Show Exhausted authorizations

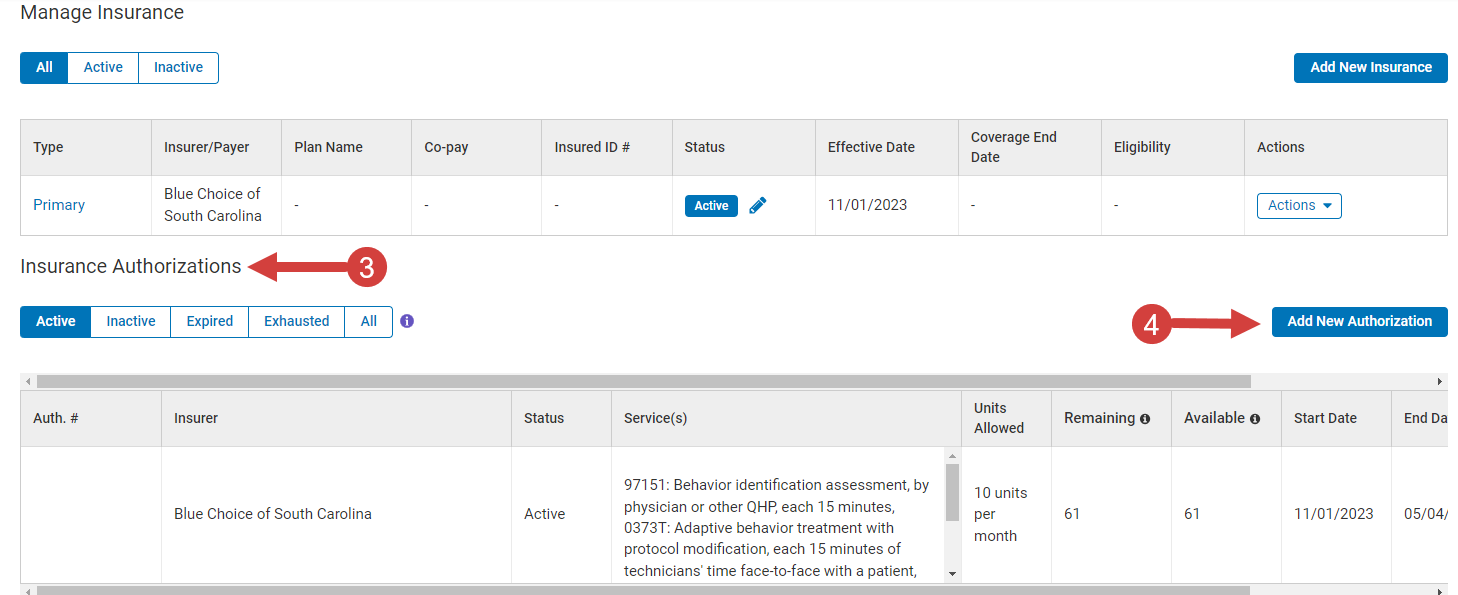tap(296, 321)
